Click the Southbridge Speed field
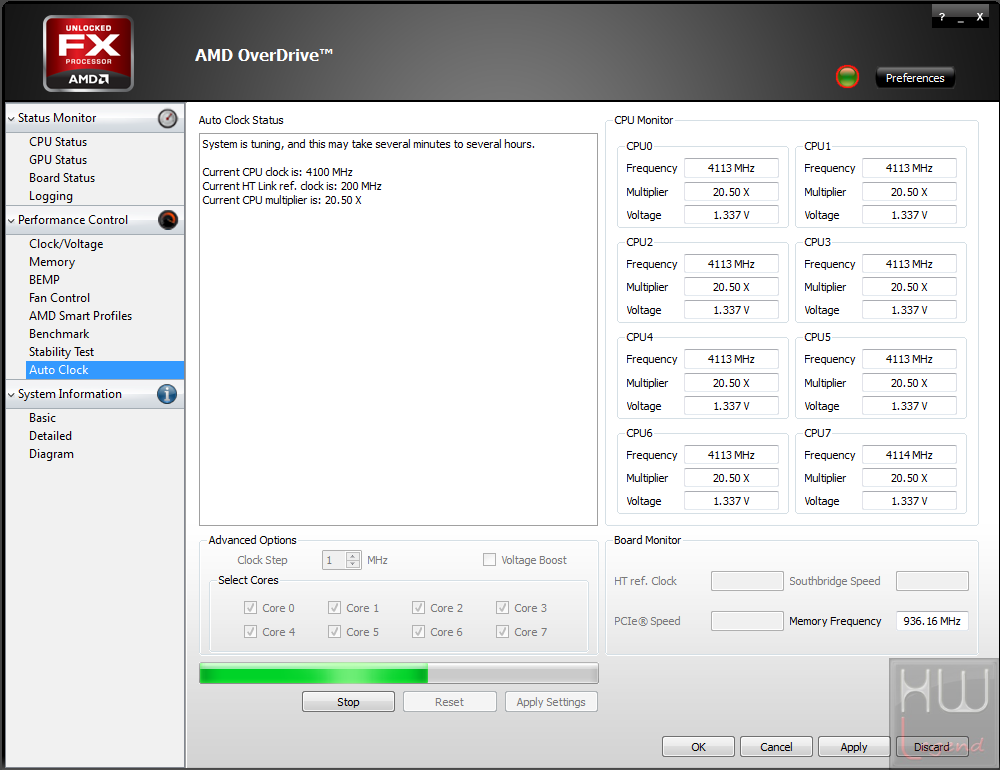Screen dimensions: 1000x770 point(932,581)
